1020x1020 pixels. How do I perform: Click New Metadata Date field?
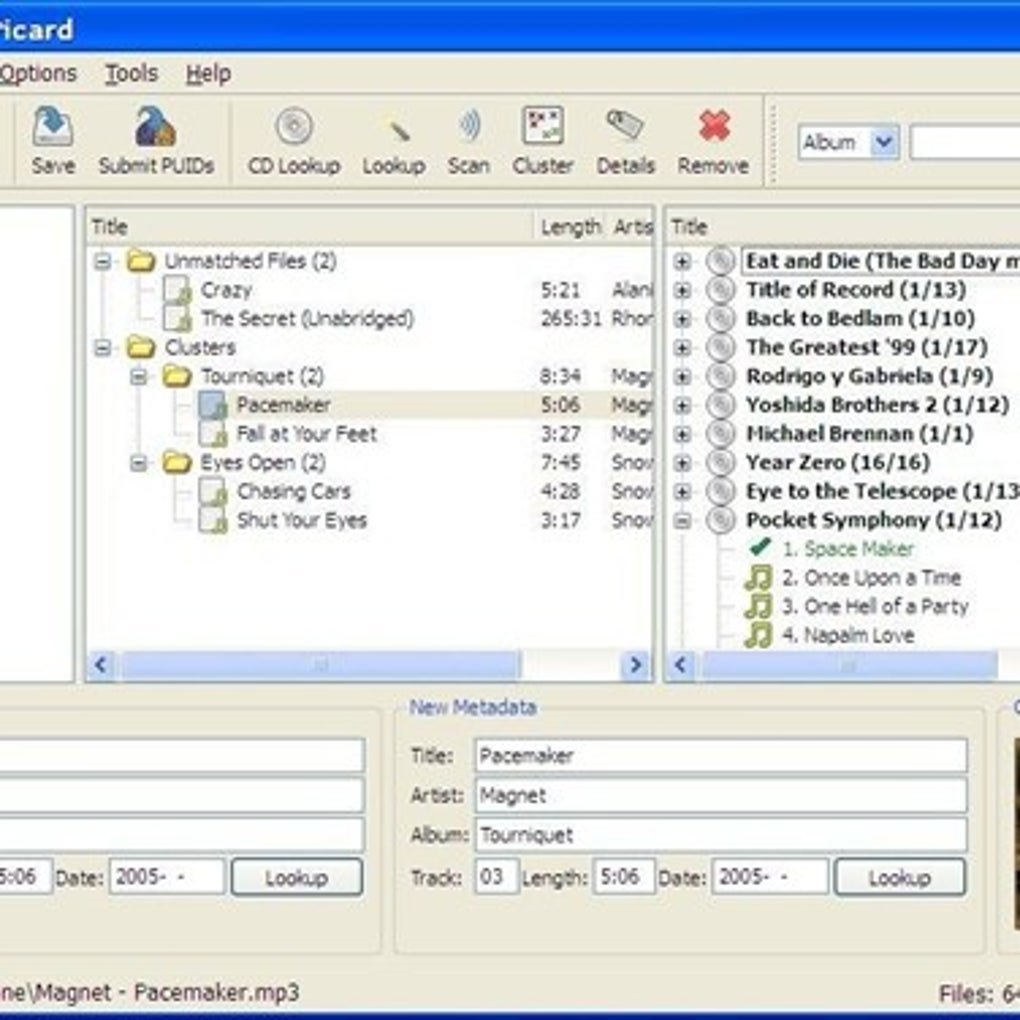click(x=770, y=877)
